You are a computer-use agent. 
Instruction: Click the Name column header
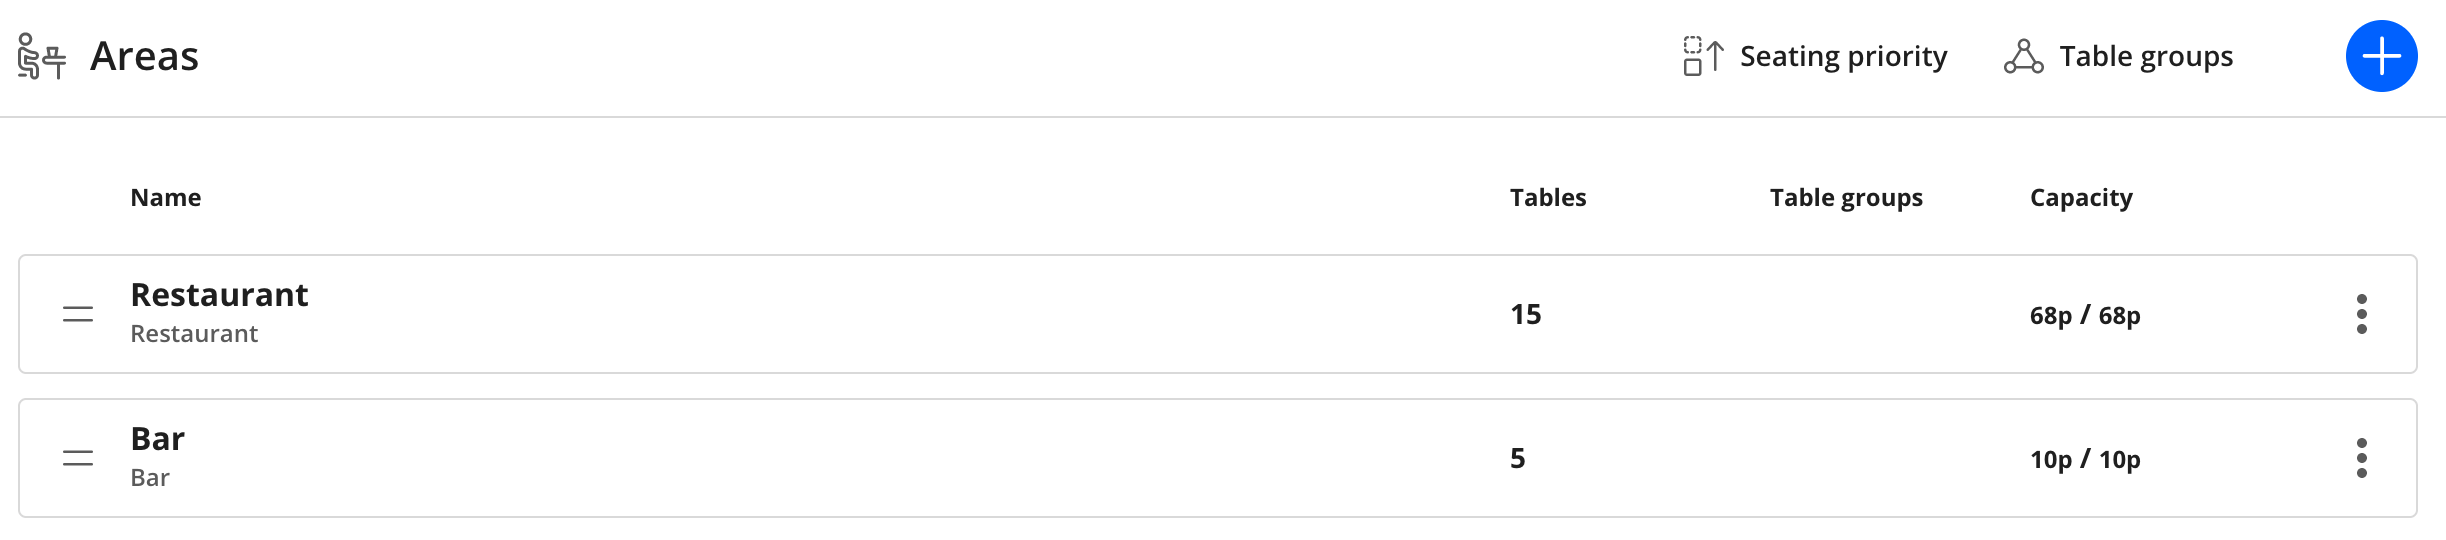[166, 198]
